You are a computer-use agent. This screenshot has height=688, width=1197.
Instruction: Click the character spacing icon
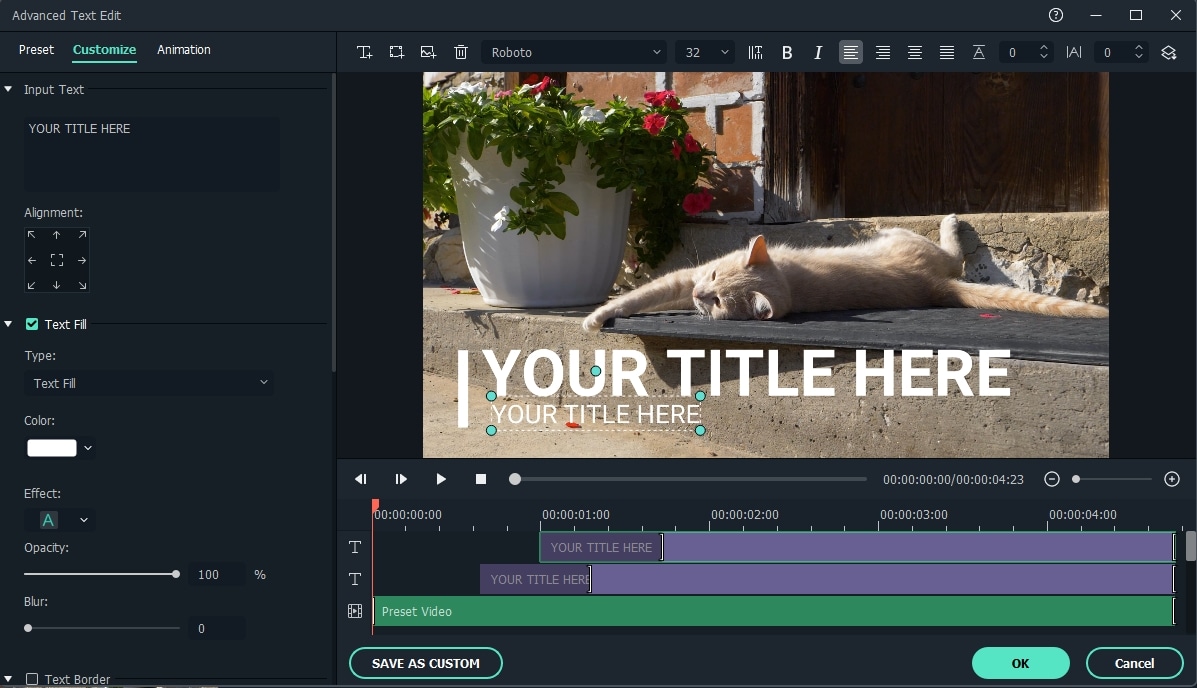click(1074, 53)
